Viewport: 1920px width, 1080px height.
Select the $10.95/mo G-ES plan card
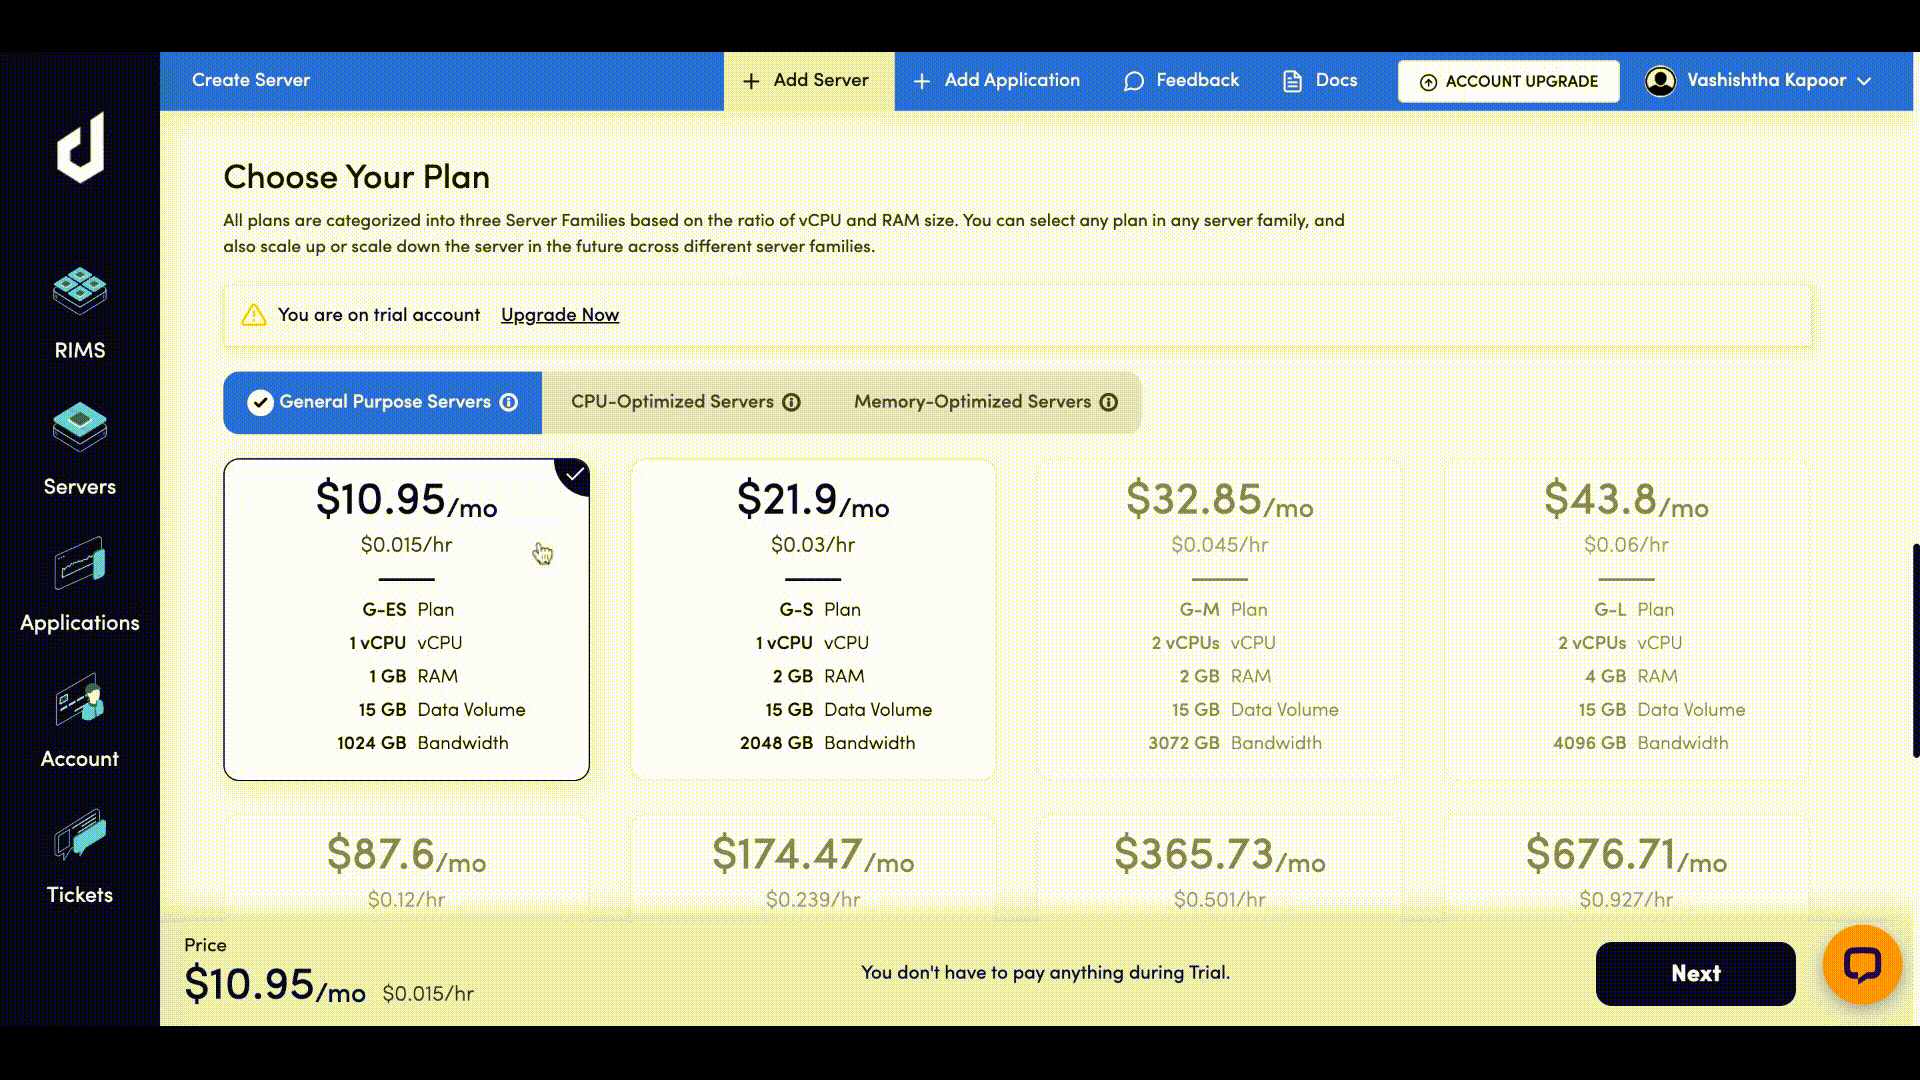[406, 620]
